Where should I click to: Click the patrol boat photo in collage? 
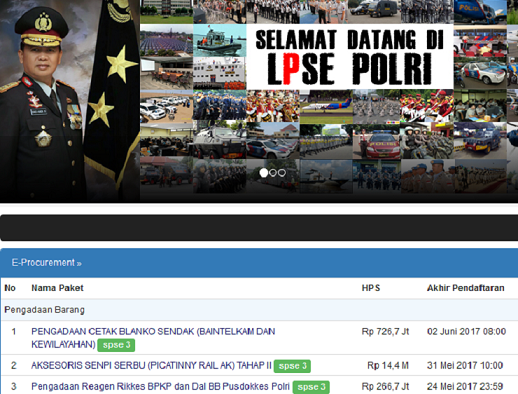219,41
